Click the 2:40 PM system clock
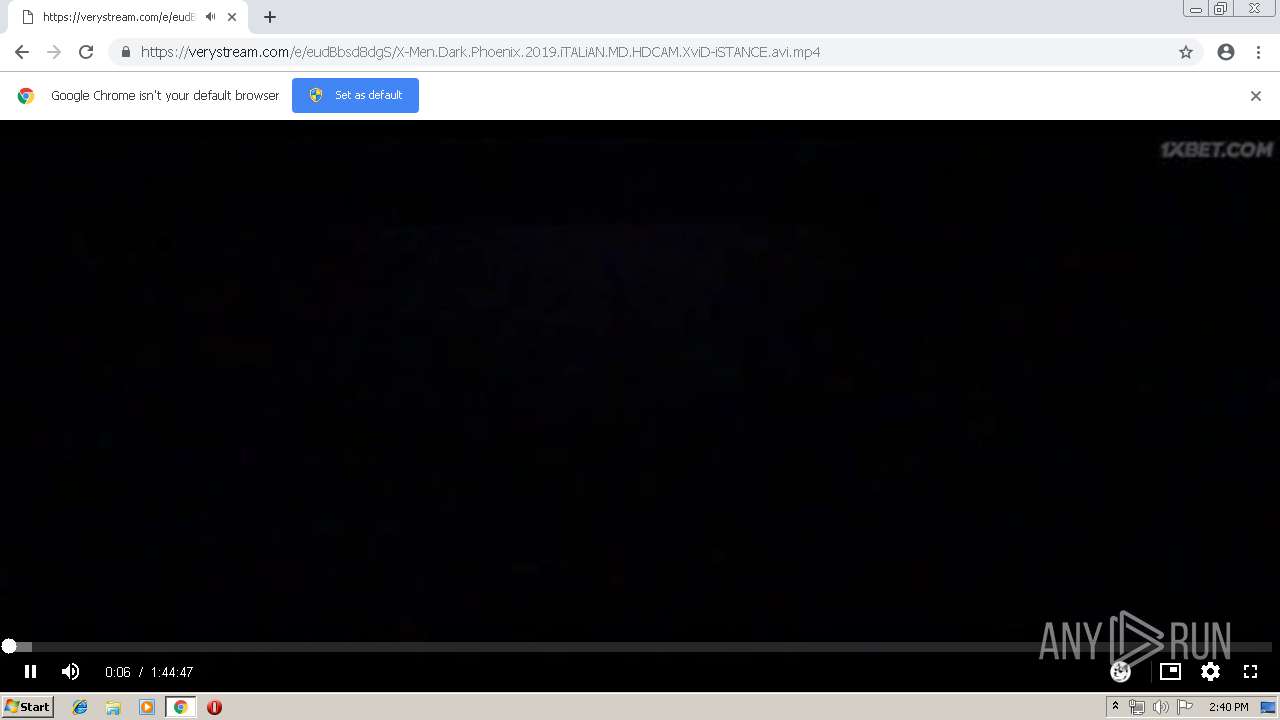 coord(1228,707)
